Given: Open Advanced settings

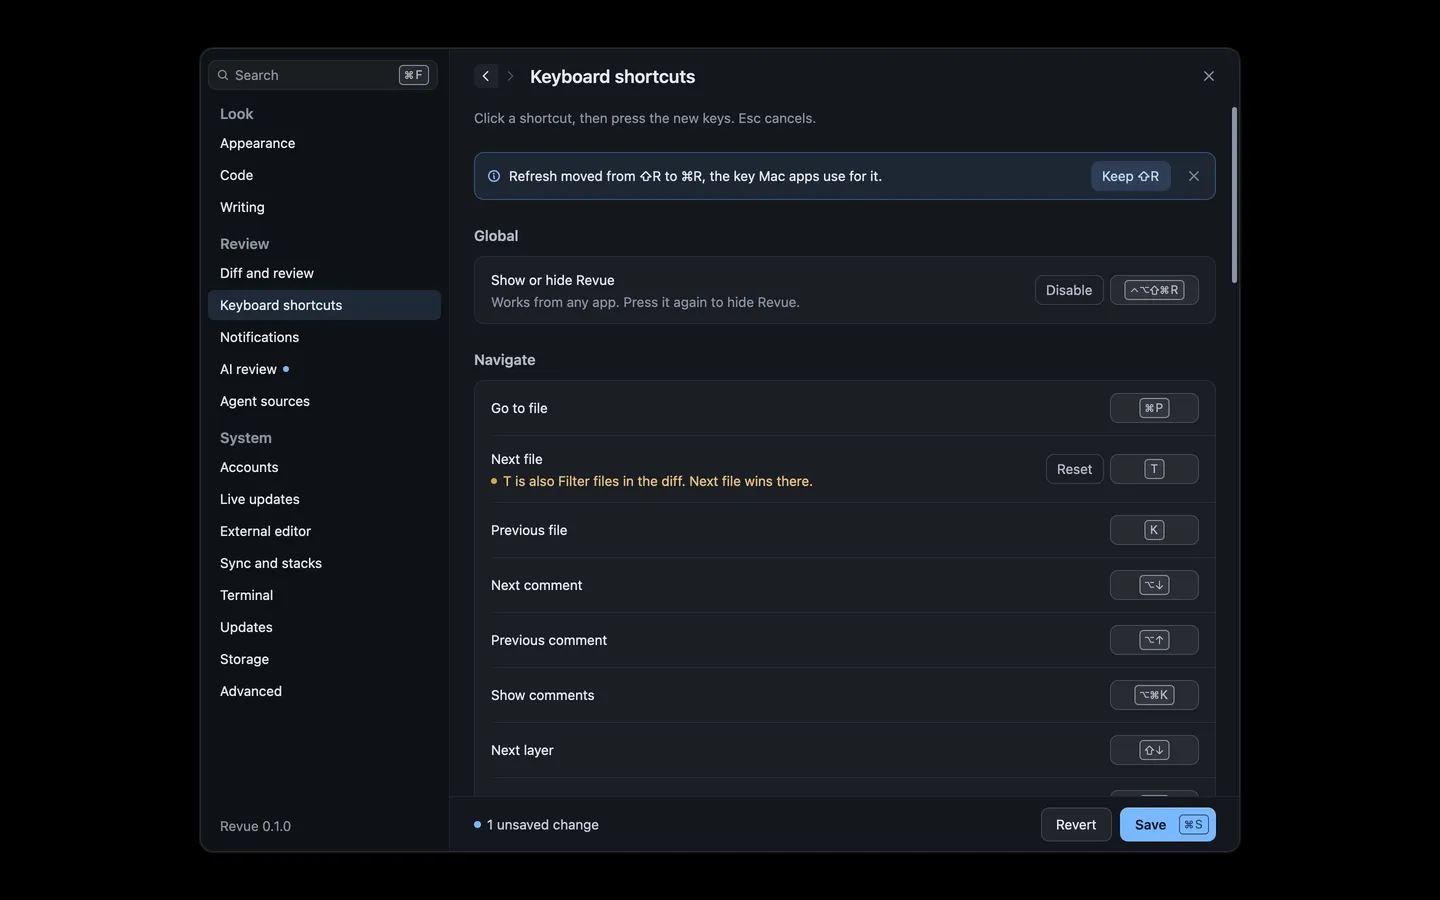Looking at the screenshot, I should tap(324, 691).
